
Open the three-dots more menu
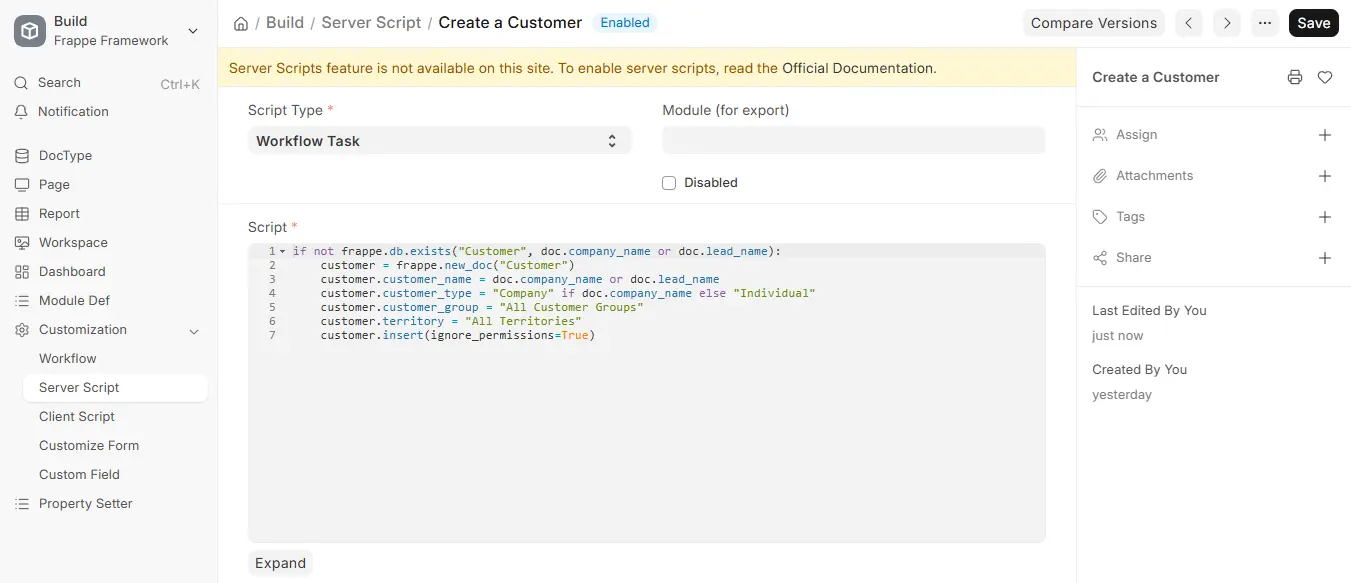pos(1265,23)
